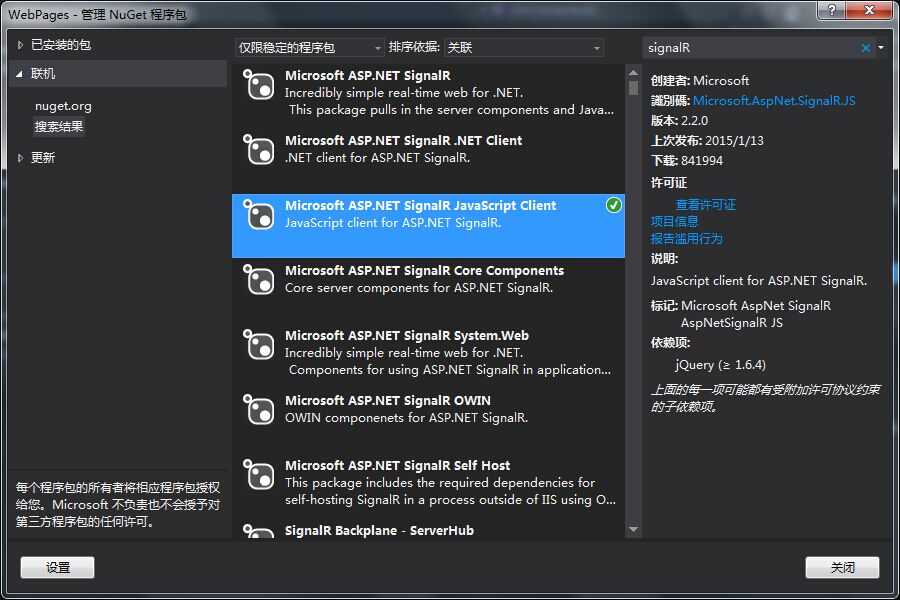Click the SignalR Backplane ServerHub package icon

(x=259, y=531)
